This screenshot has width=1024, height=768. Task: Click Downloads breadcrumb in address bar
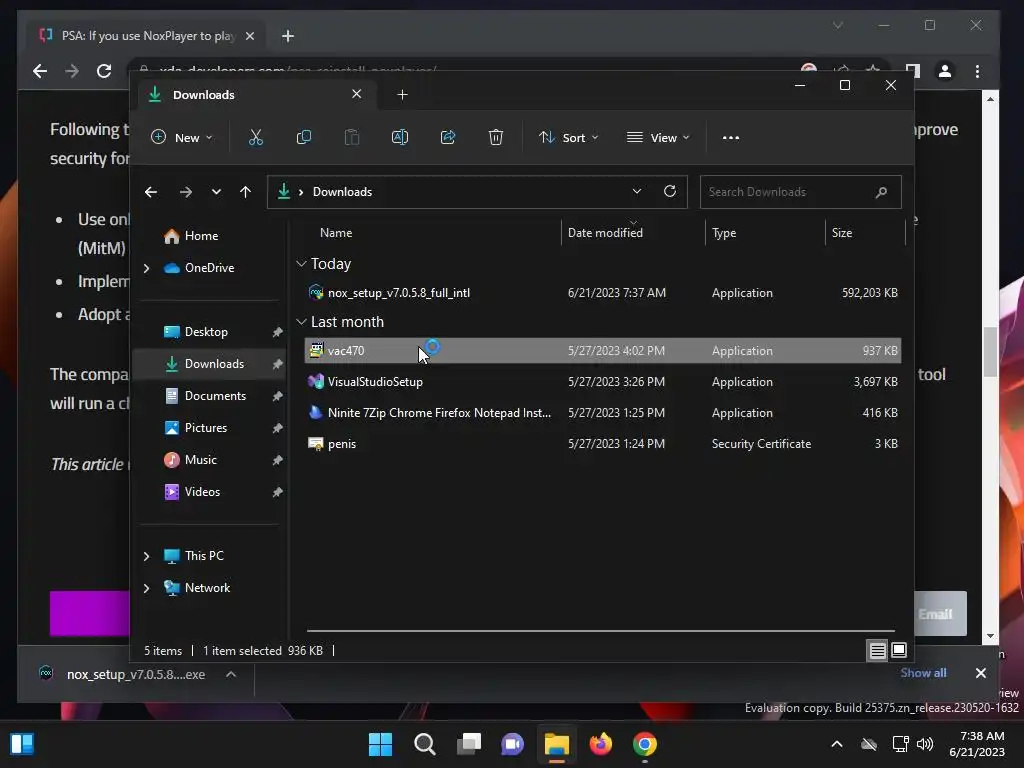342,192
